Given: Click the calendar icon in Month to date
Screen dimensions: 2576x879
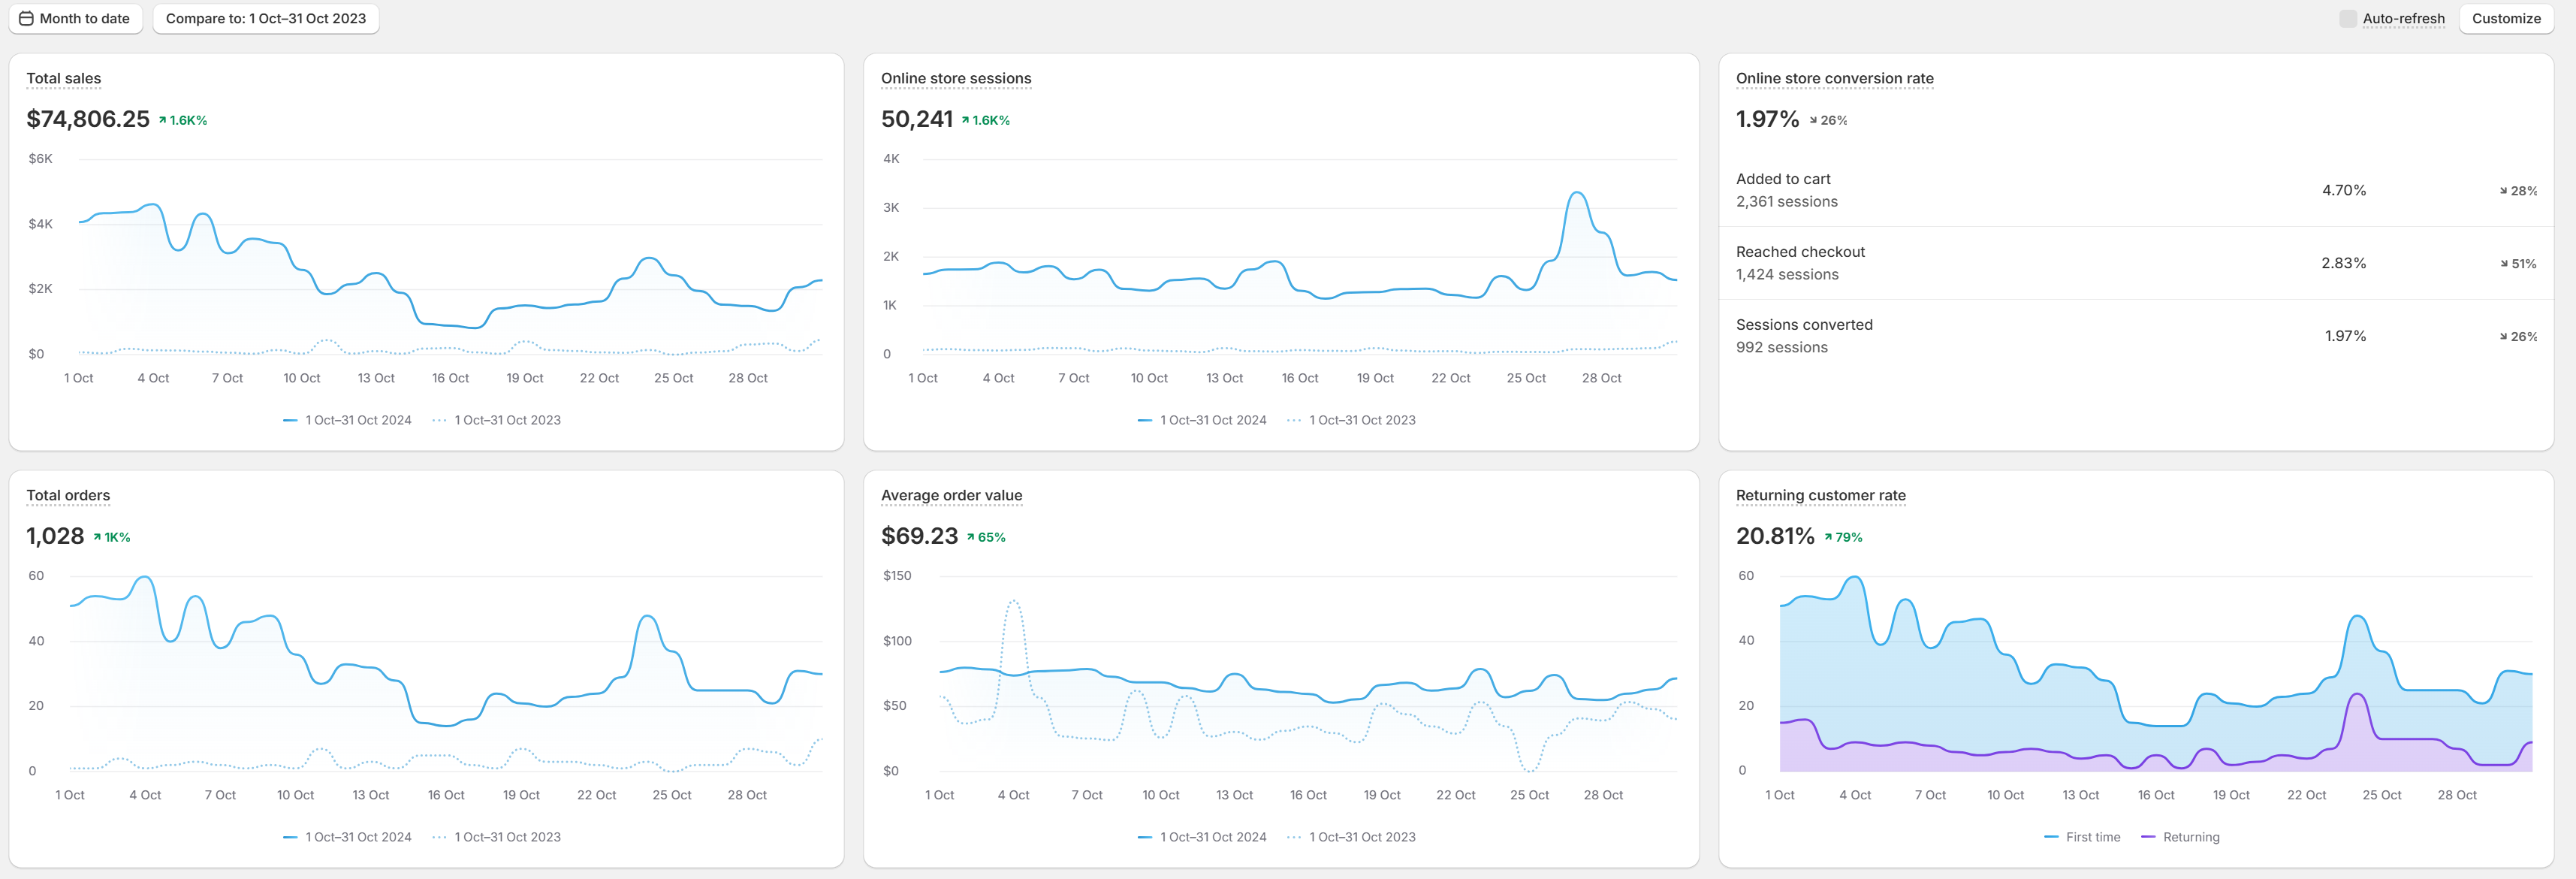Looking at the screenshot, I should 26,18.
